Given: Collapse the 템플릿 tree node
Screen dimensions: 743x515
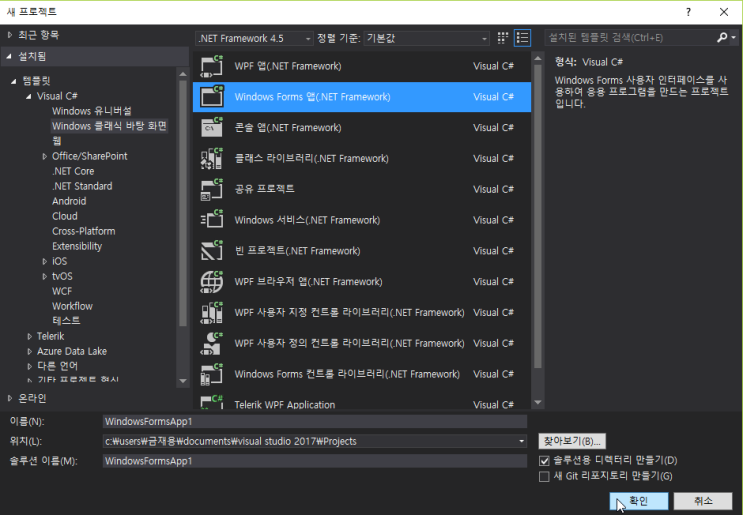Looking at the screenshot, I should (14, 81).
